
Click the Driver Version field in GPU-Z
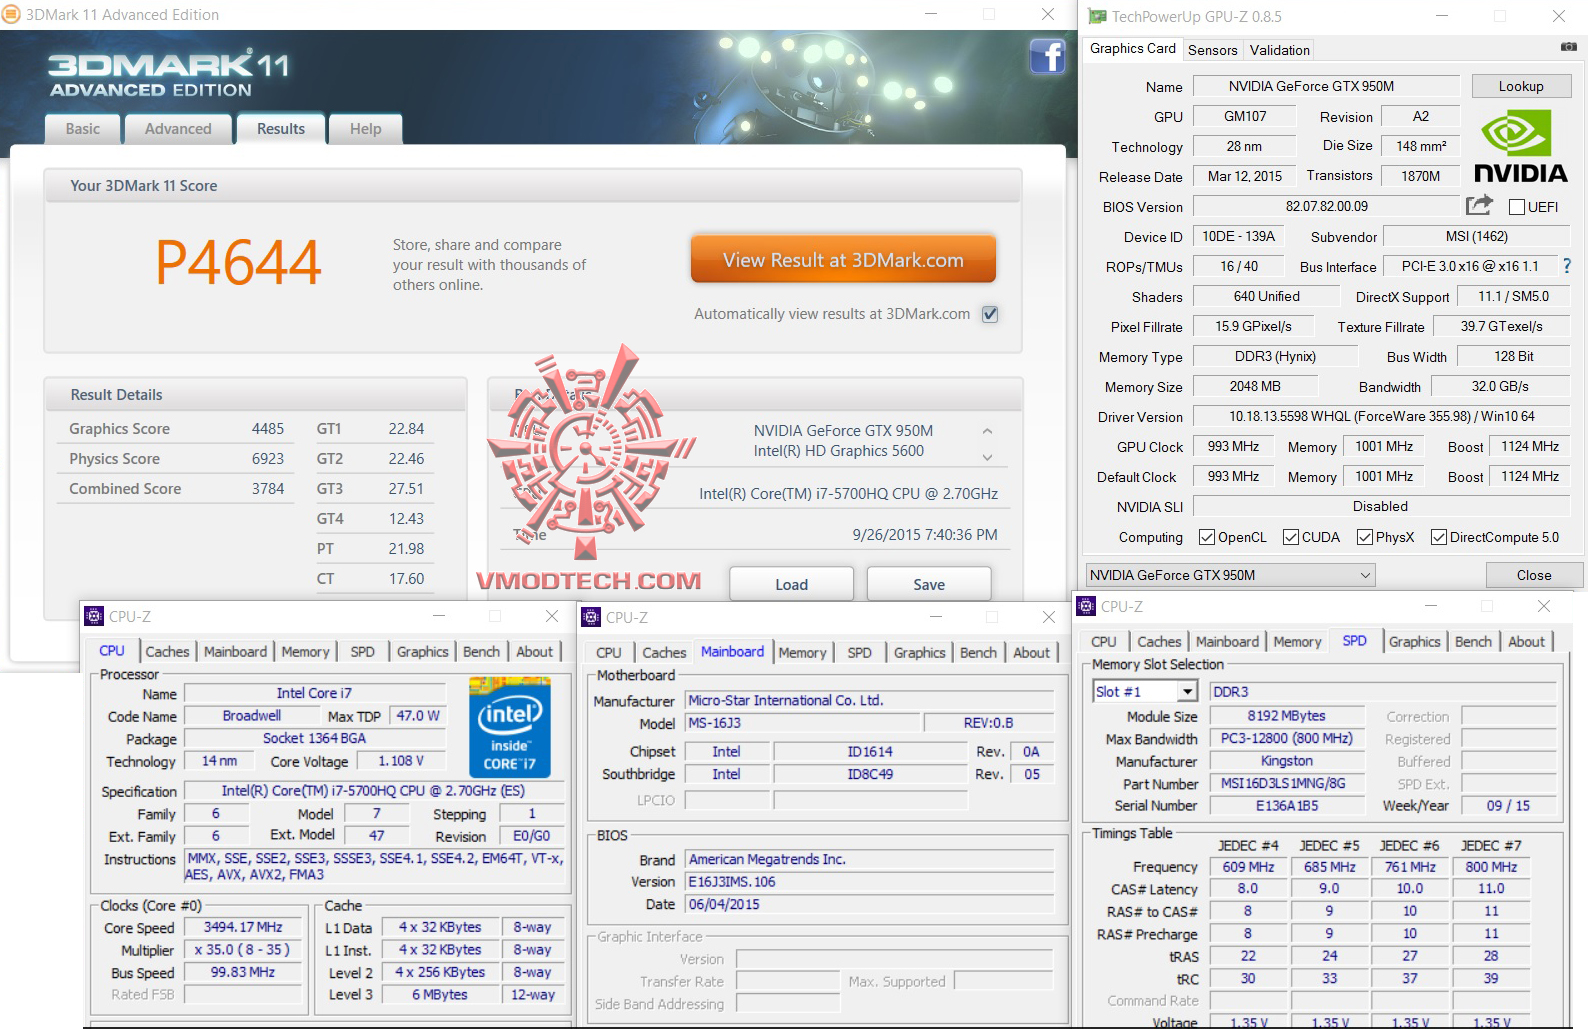tap(1381, 417)
